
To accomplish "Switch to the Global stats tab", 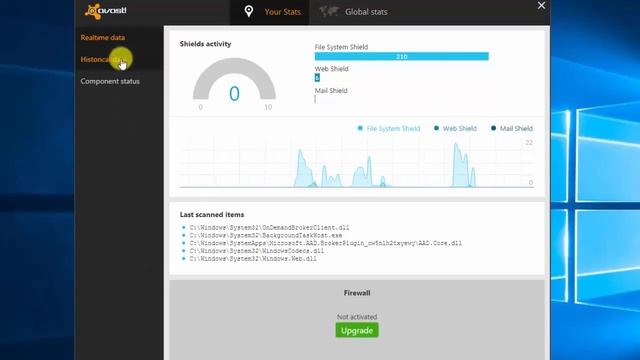I will coord(353,12).
